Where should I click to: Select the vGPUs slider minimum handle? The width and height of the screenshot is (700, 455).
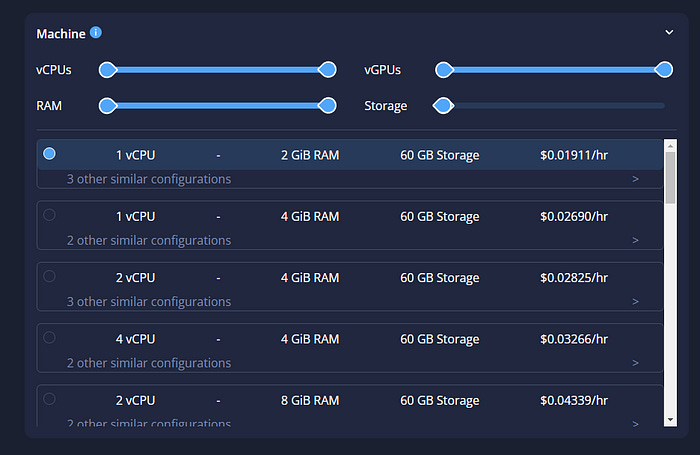coord(444,70)
